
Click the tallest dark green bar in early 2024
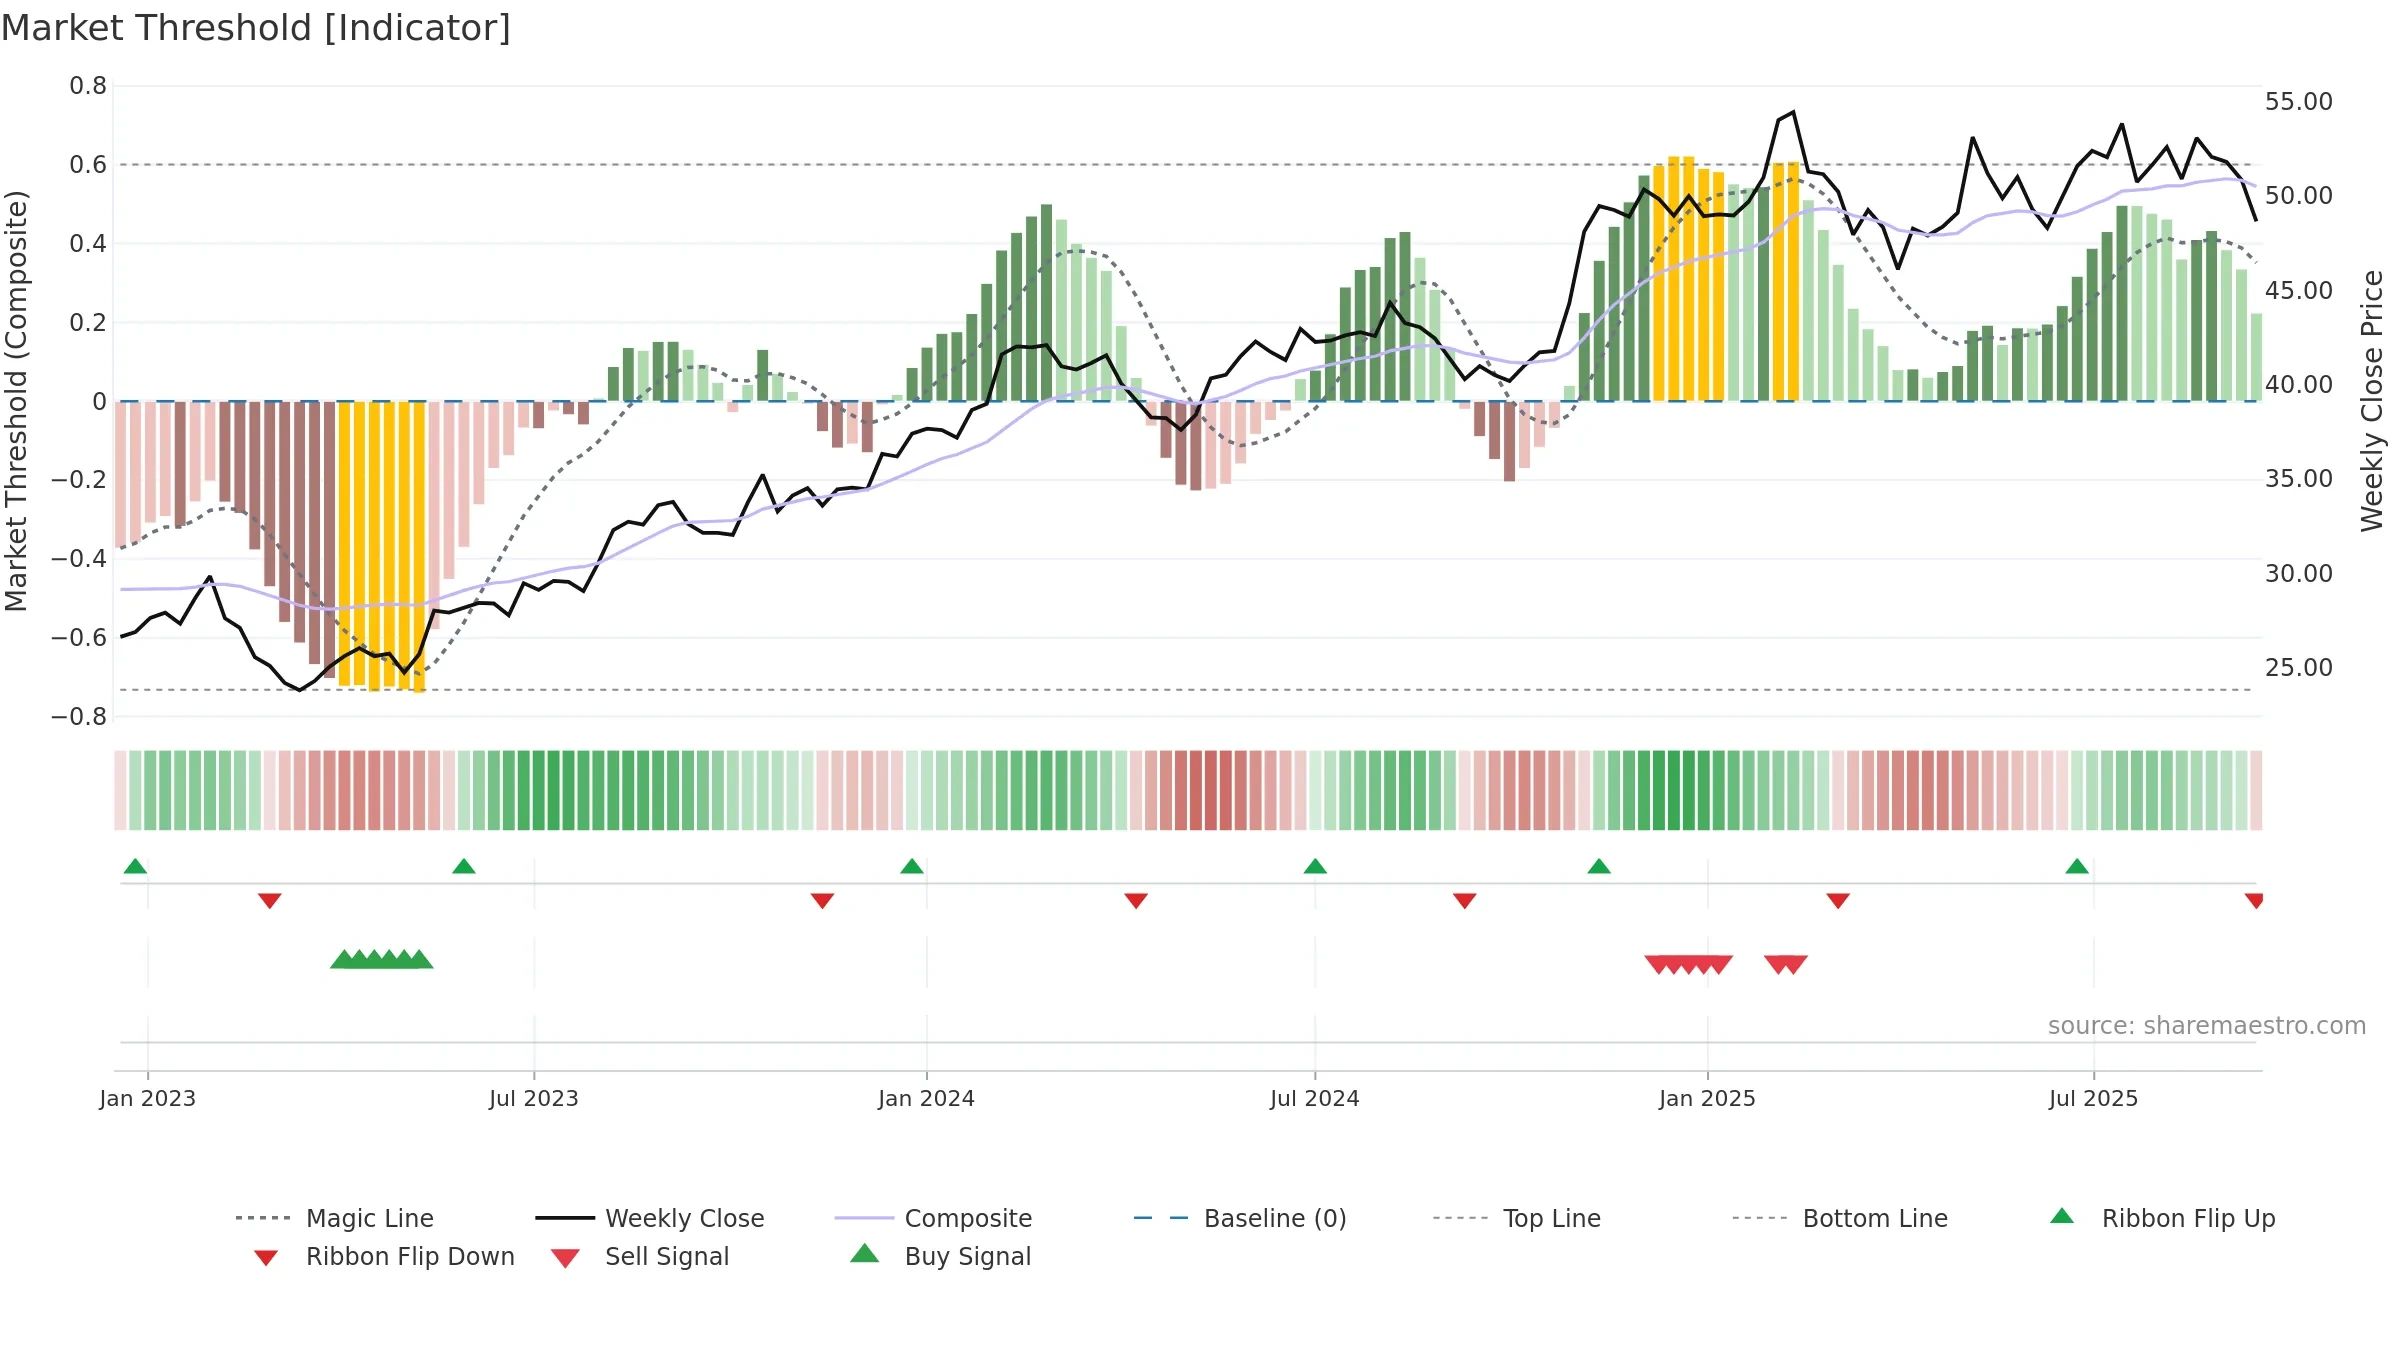(1046, 303)
